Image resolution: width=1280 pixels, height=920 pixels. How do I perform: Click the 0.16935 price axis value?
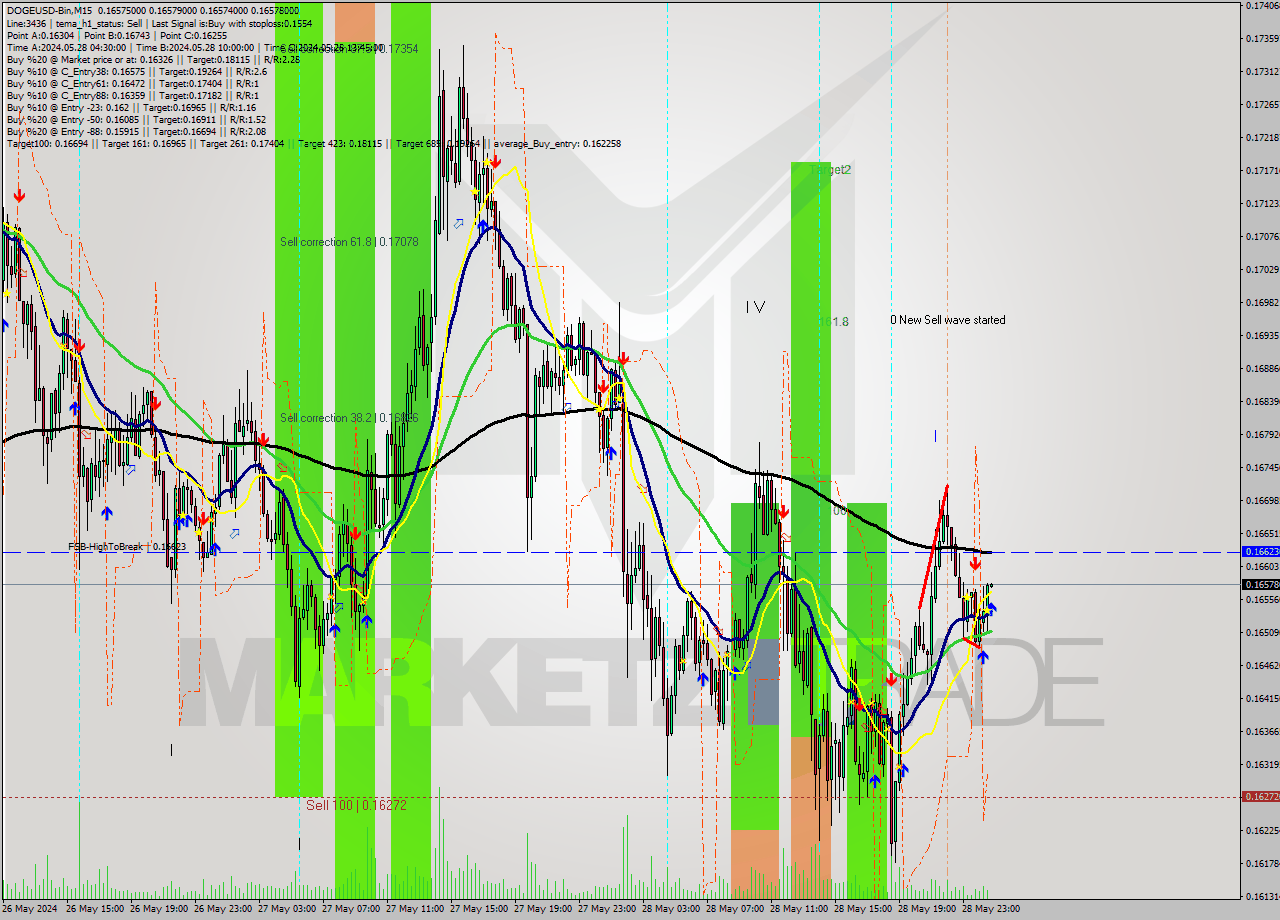pyautogui.click(x=1261, y=336)
